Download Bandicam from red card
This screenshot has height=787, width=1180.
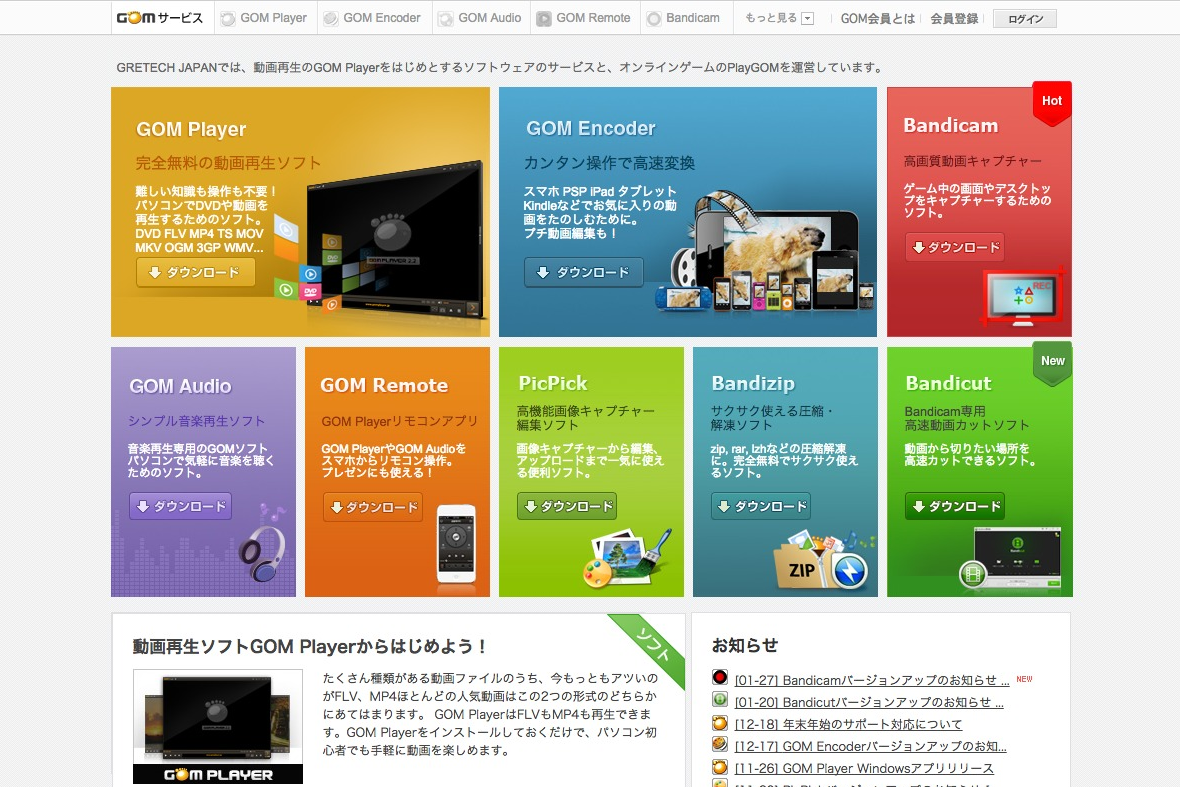tap(955, 247)
